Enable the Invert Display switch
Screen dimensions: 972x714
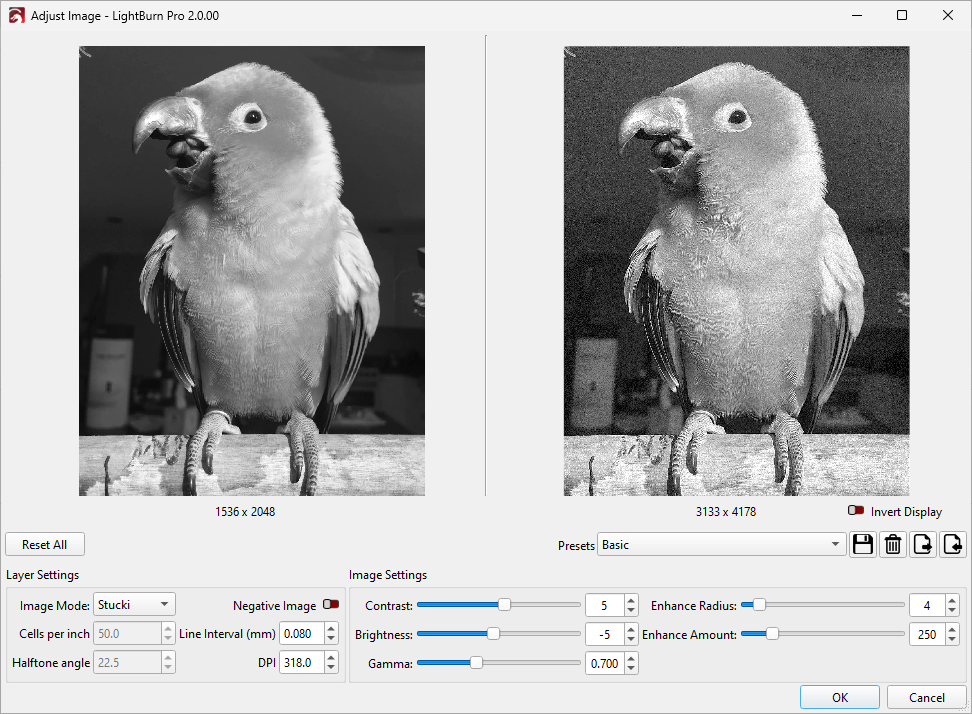coord(856,511)
